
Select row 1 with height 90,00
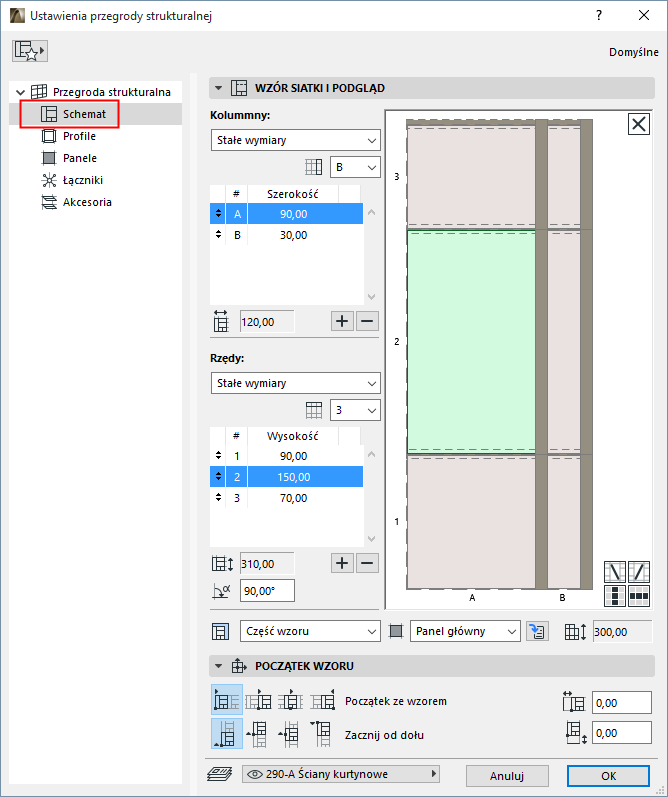(286, 456)
